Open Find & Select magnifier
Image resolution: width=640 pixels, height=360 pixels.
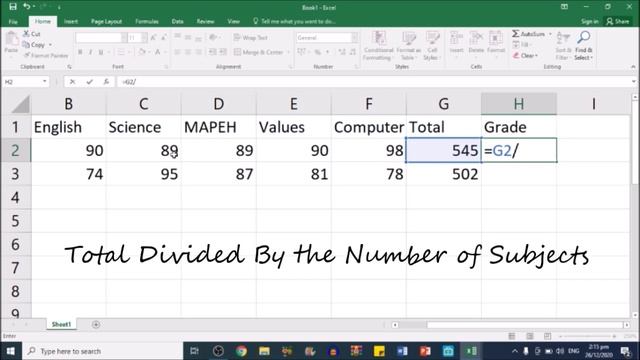pyautogui.click(x=583, y=46)
